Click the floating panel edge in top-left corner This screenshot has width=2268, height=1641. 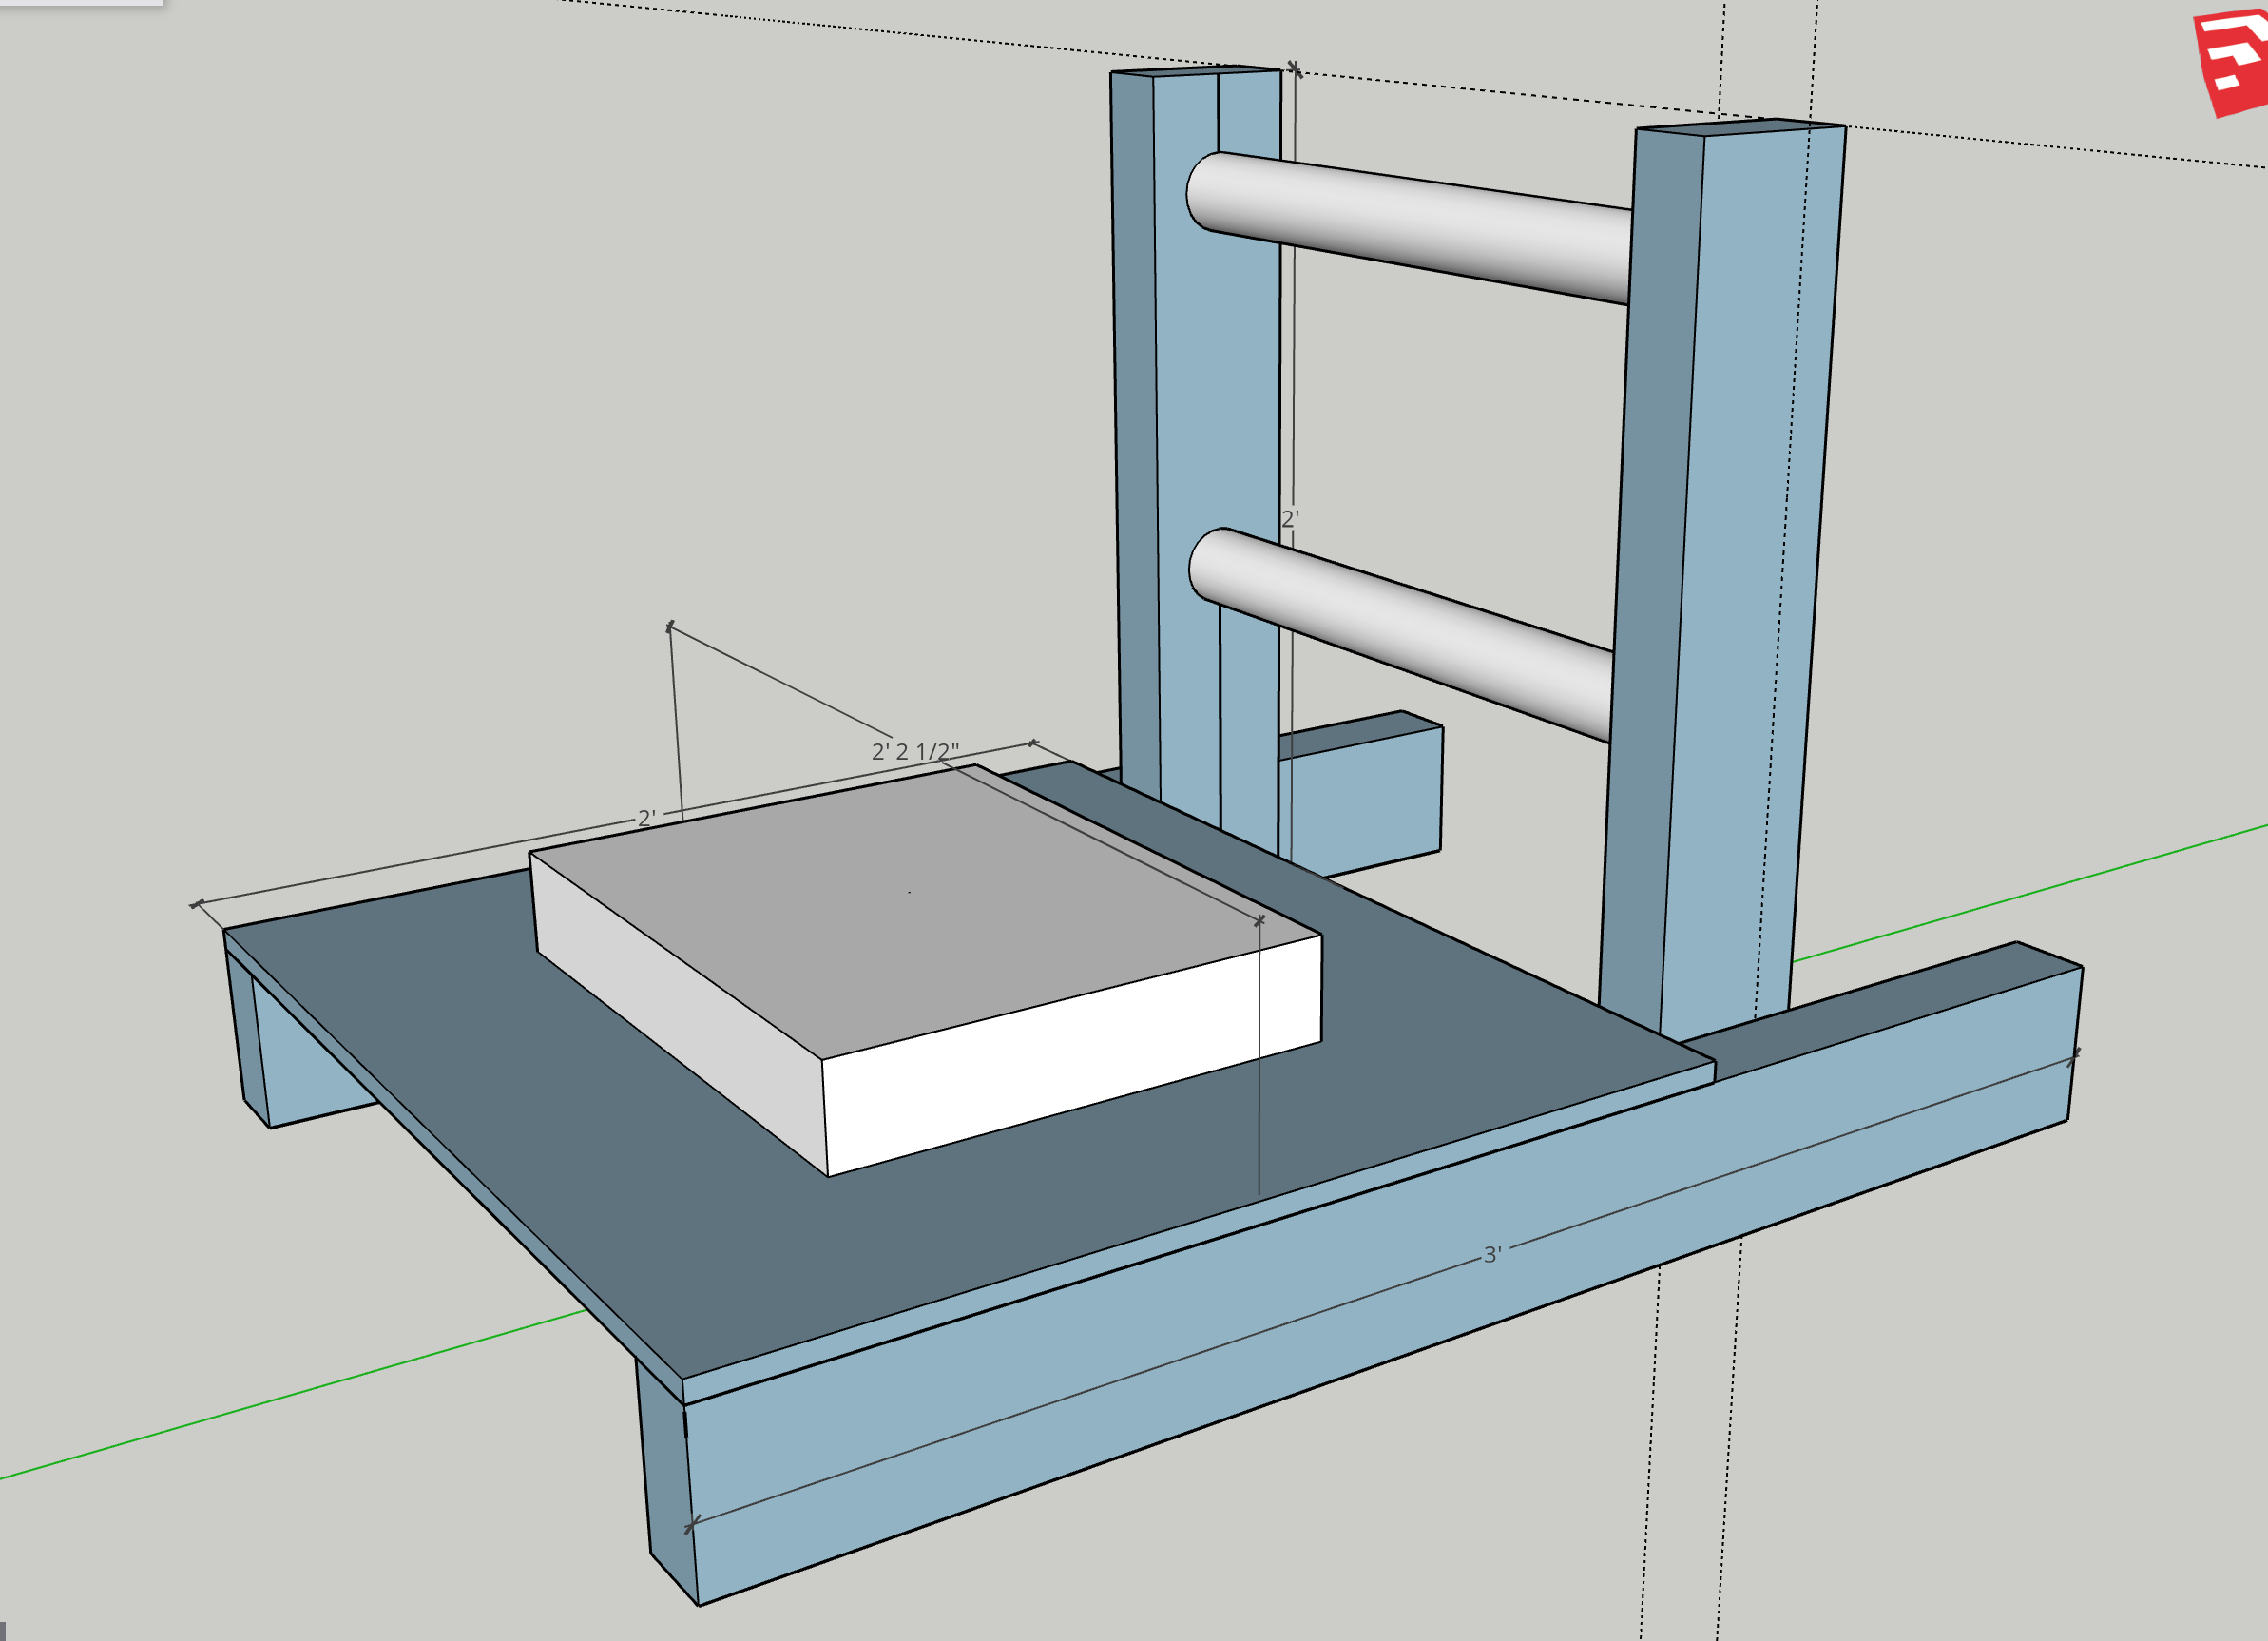(80, 3)
